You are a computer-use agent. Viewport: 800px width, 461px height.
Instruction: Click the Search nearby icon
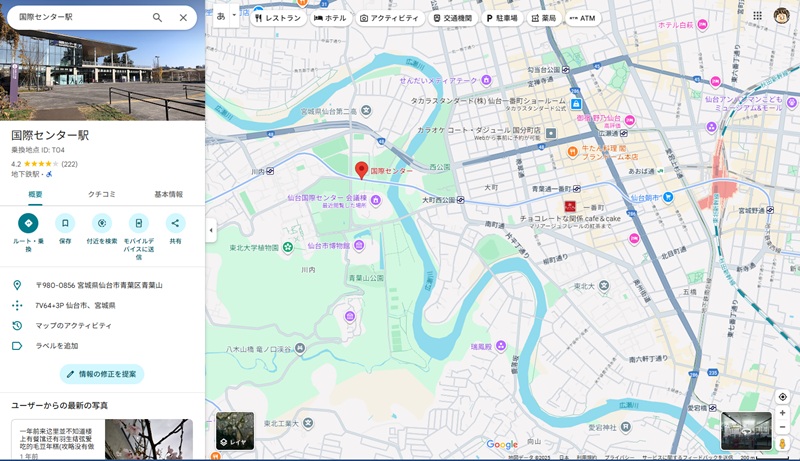(x=102, y=223)
